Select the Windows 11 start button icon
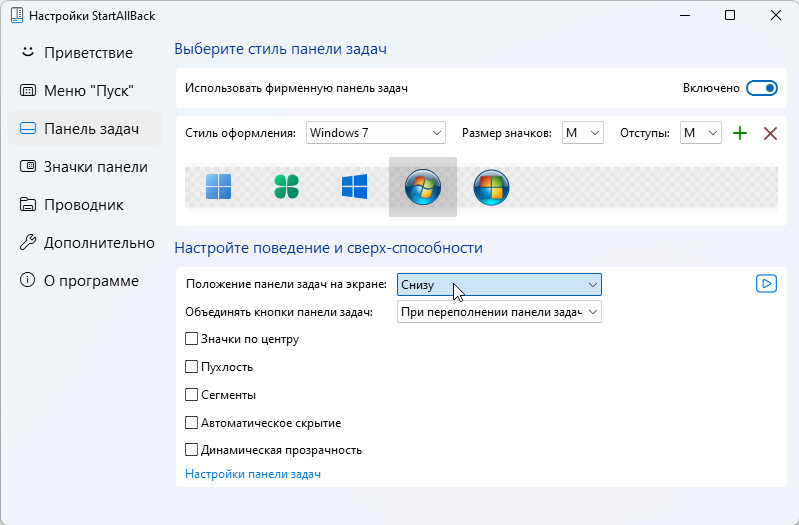The width and height of the screenshot is (799, 525). pyautogui.click(x=218, y=187)
